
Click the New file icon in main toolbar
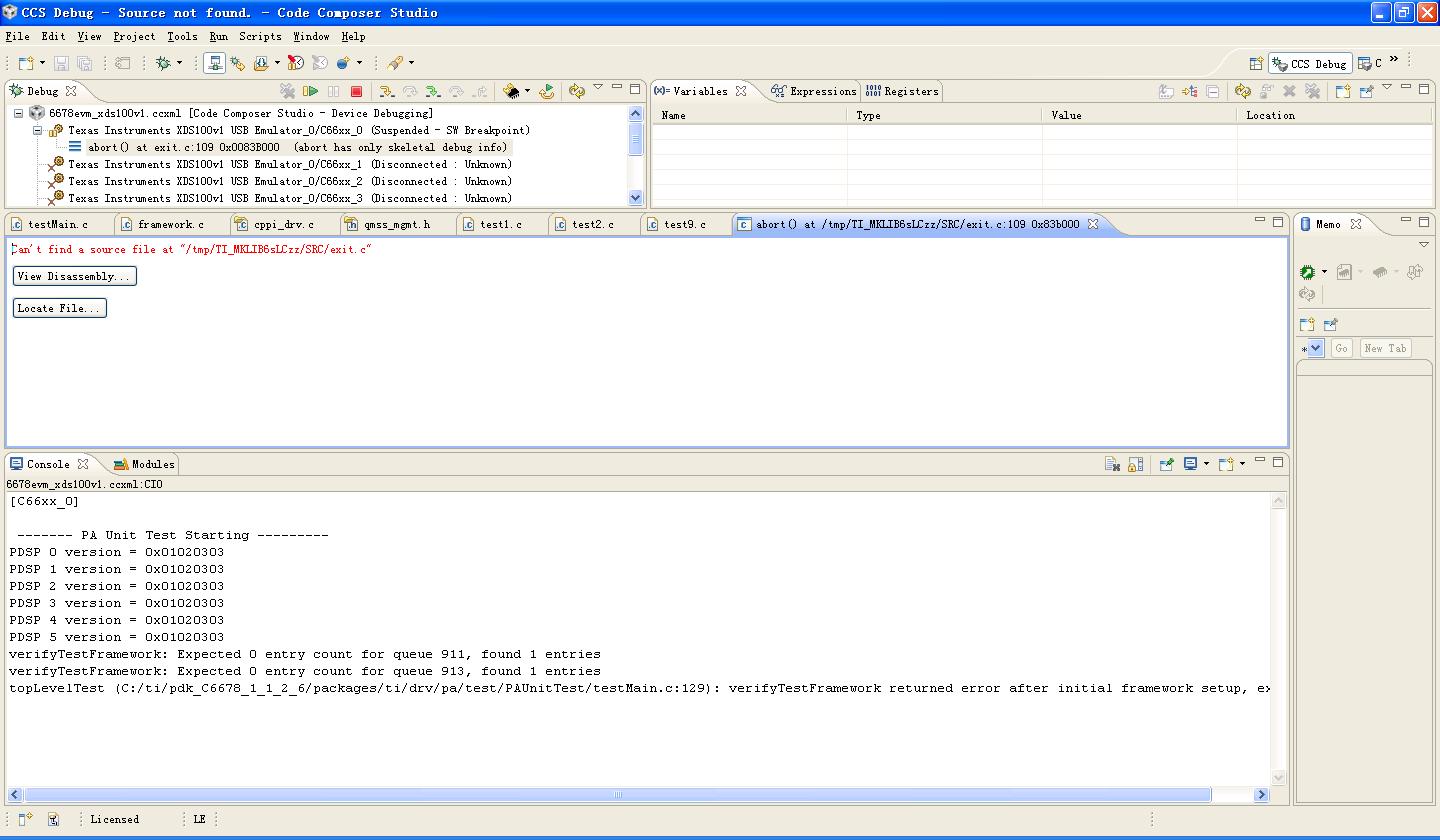27,63
